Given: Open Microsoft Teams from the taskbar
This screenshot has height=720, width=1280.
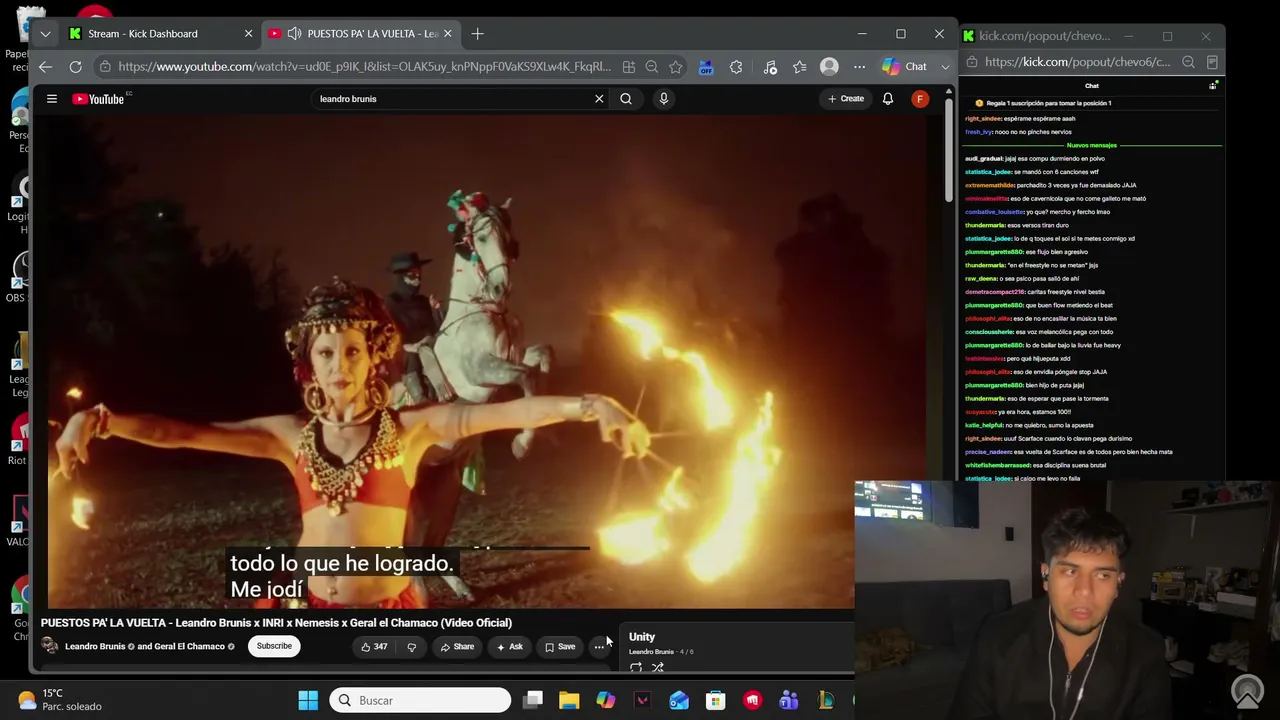Looking at the screenshot, I should coord(789,701).
